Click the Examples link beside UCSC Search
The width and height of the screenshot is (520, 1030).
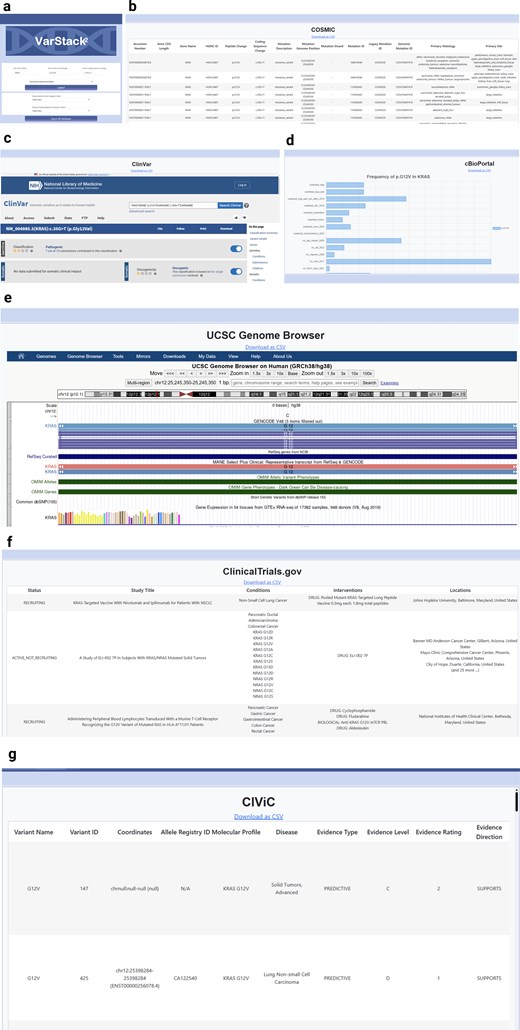point(389,382)
